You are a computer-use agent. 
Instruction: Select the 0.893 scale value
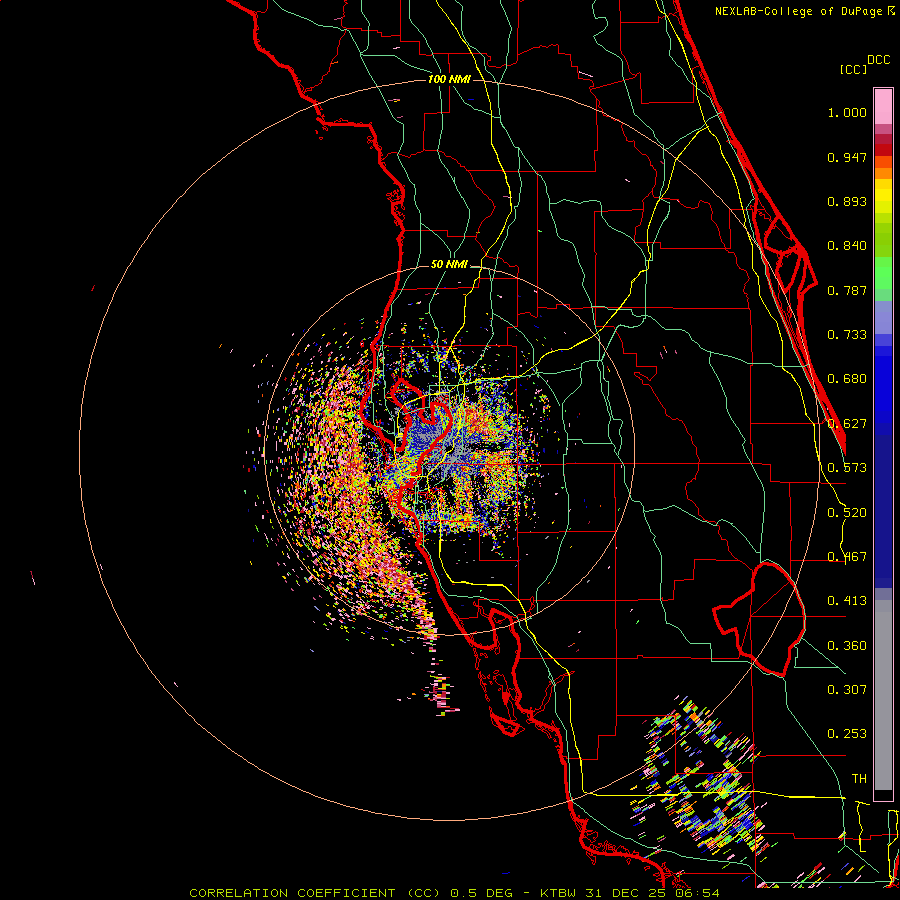tap(847, 201)
